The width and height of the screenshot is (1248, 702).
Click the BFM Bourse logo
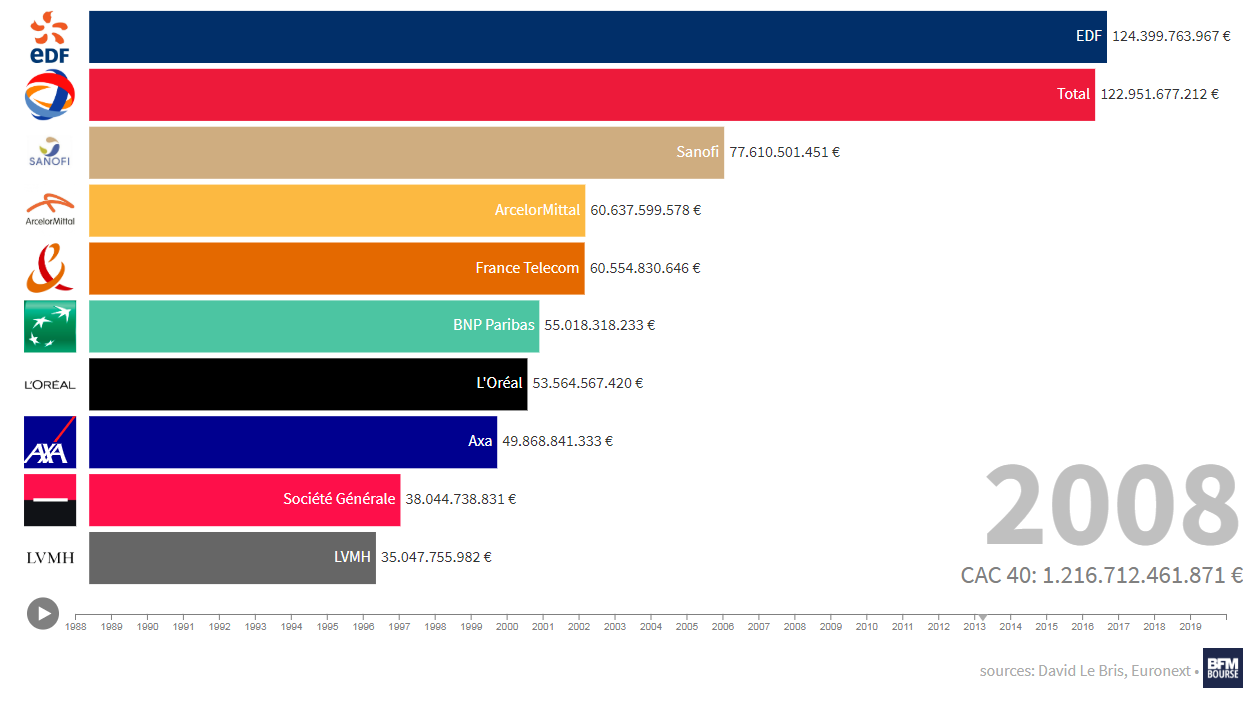click(x=1222, y=668)
